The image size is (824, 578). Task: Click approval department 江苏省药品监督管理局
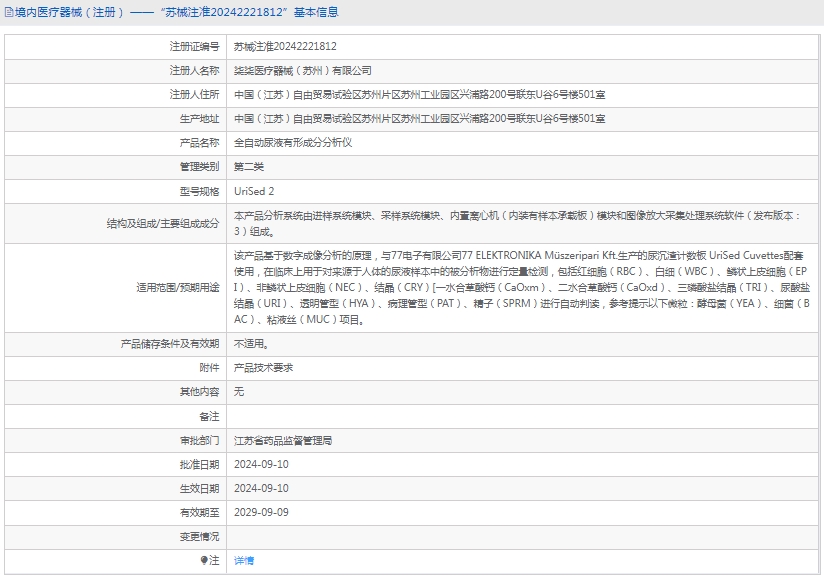click(282, 440)
